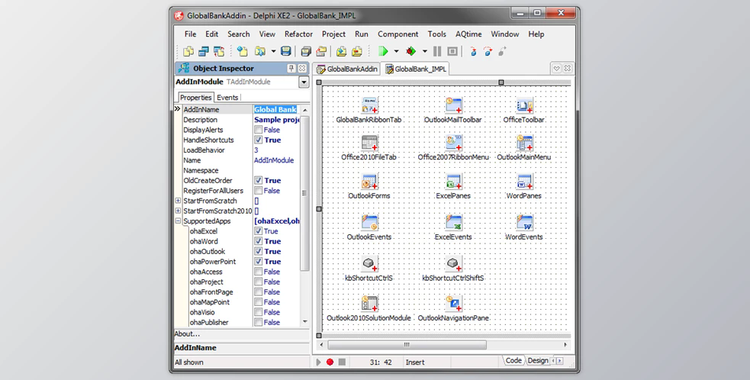Viewport: 750px width, 380px height.
Task: Open the AddInModule component selector dropdown
Action: coord(304,82)
